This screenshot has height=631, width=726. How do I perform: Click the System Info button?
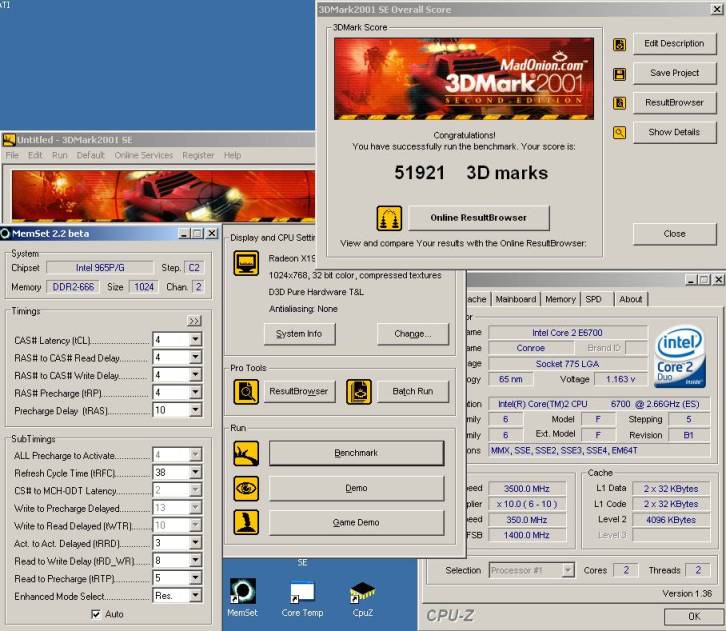[299, 334]
